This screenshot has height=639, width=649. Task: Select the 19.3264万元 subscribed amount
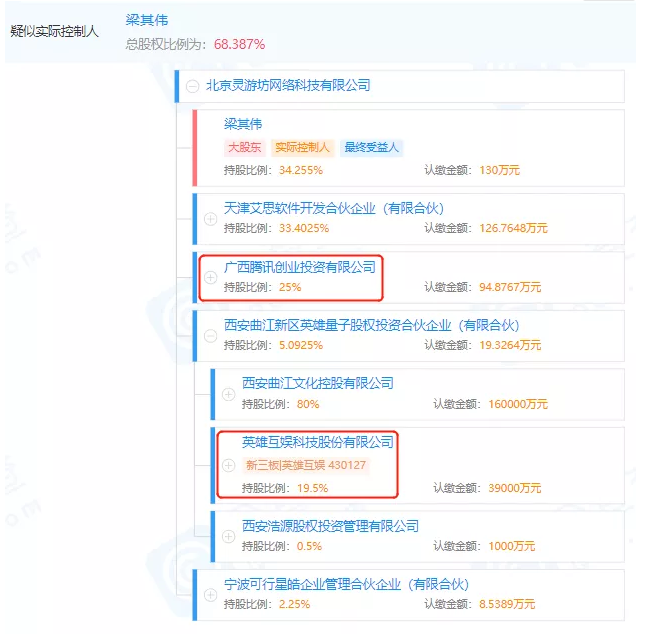(510, 345)
